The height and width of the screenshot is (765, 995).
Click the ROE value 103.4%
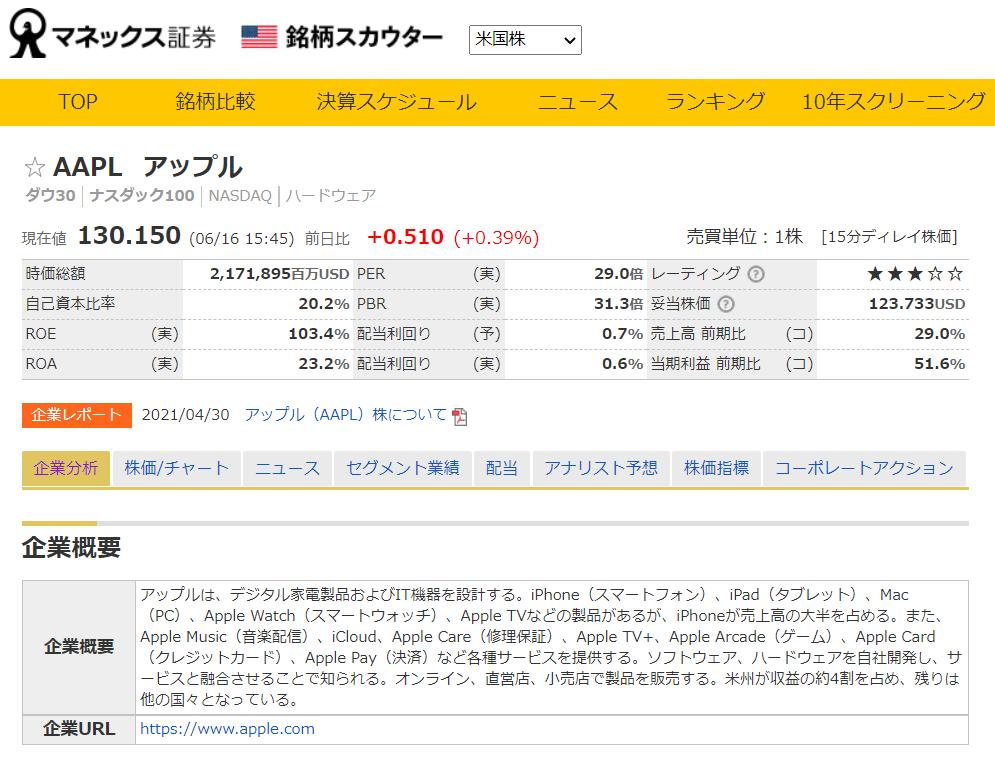pyautogui.click(x=319, y=334)
